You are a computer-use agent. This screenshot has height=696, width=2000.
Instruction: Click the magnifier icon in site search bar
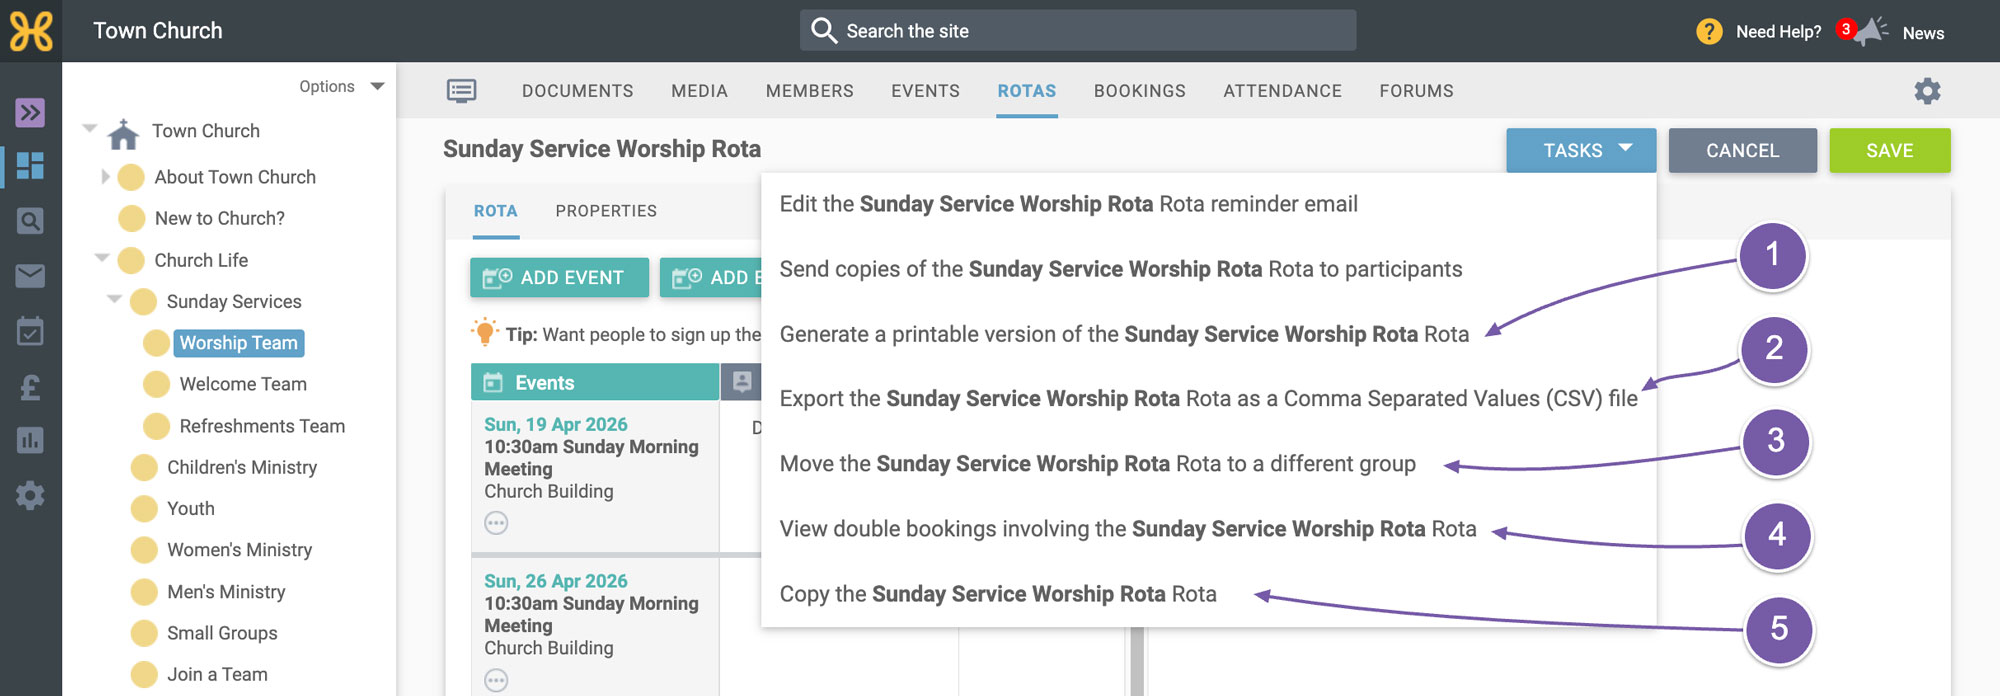824,31
